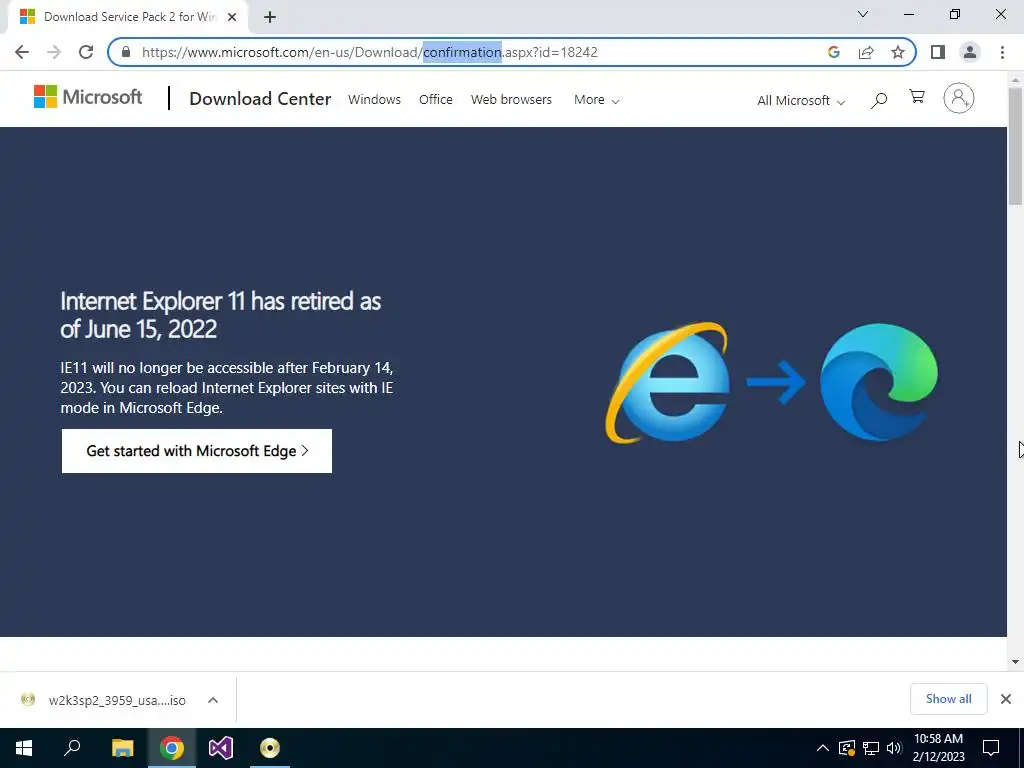
Task: Open the Download Center link
Action: (x=260, y=99)
